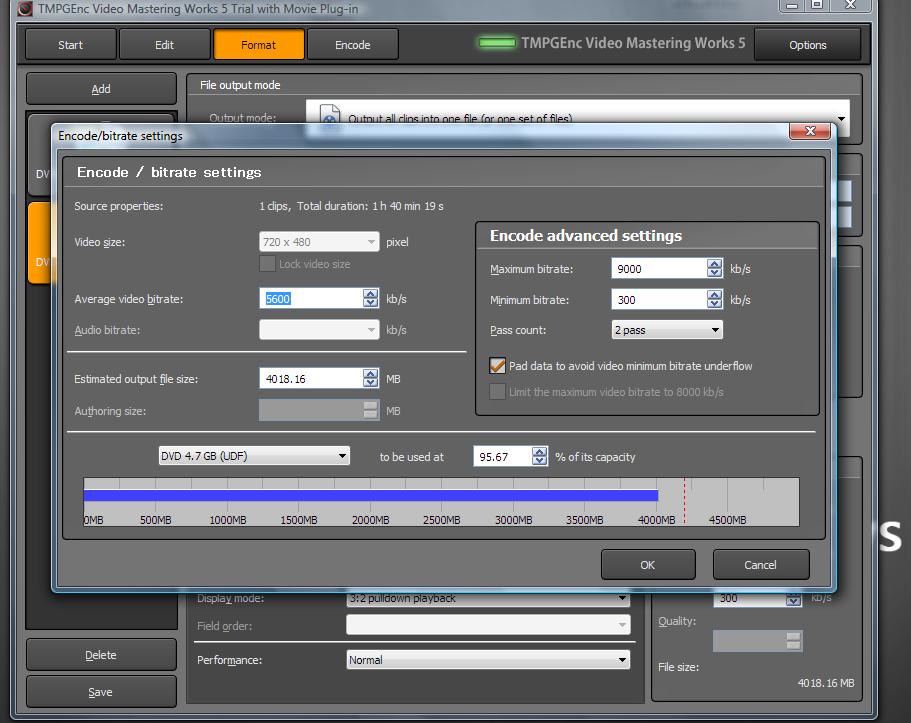The height and width of the screenshot is (723, 911).
Task: Toggle Pad data to avoid underflow checkbox
Action: (497, 366)
